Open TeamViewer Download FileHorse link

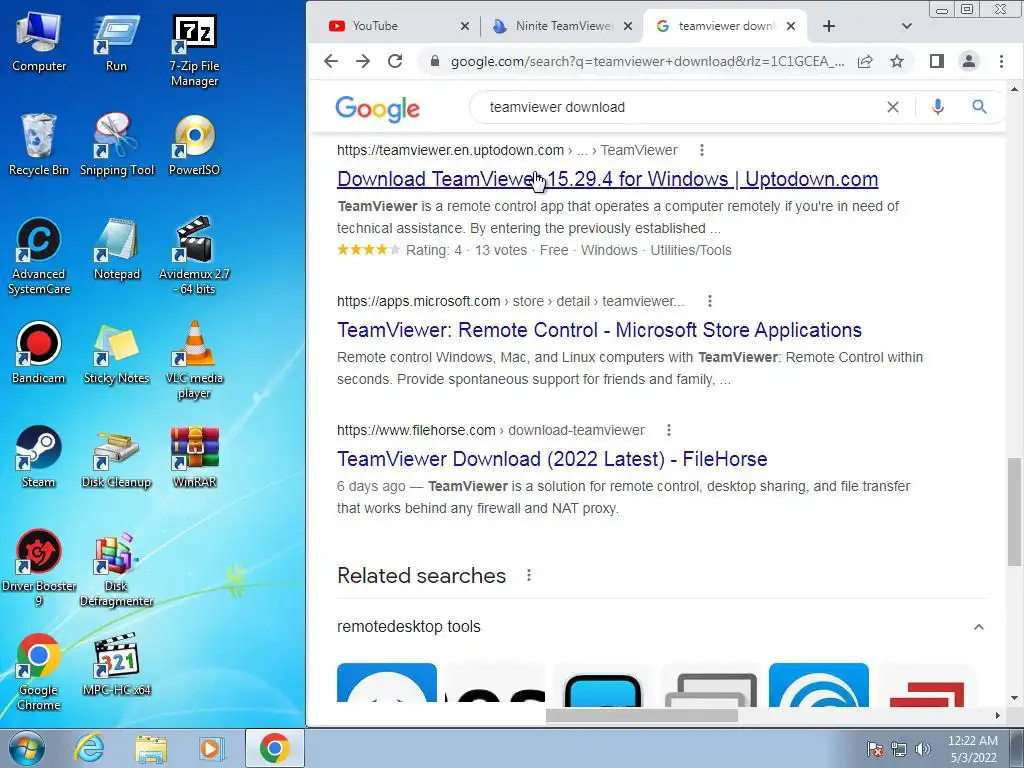click(x=552, y=459)
